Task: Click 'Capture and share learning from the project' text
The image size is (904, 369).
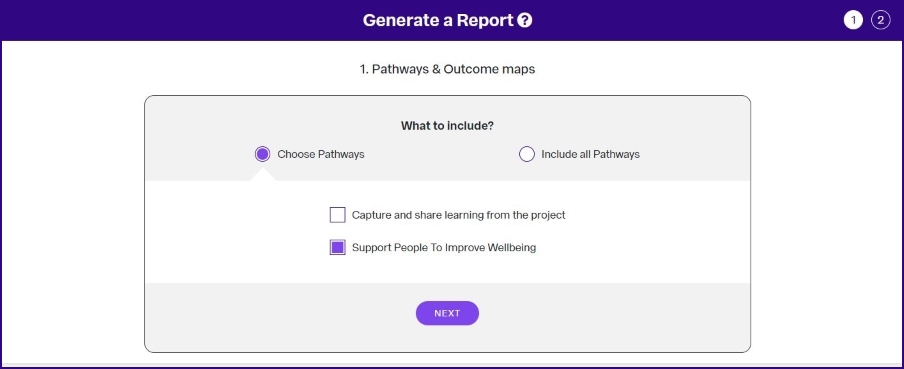Action: 458,215
